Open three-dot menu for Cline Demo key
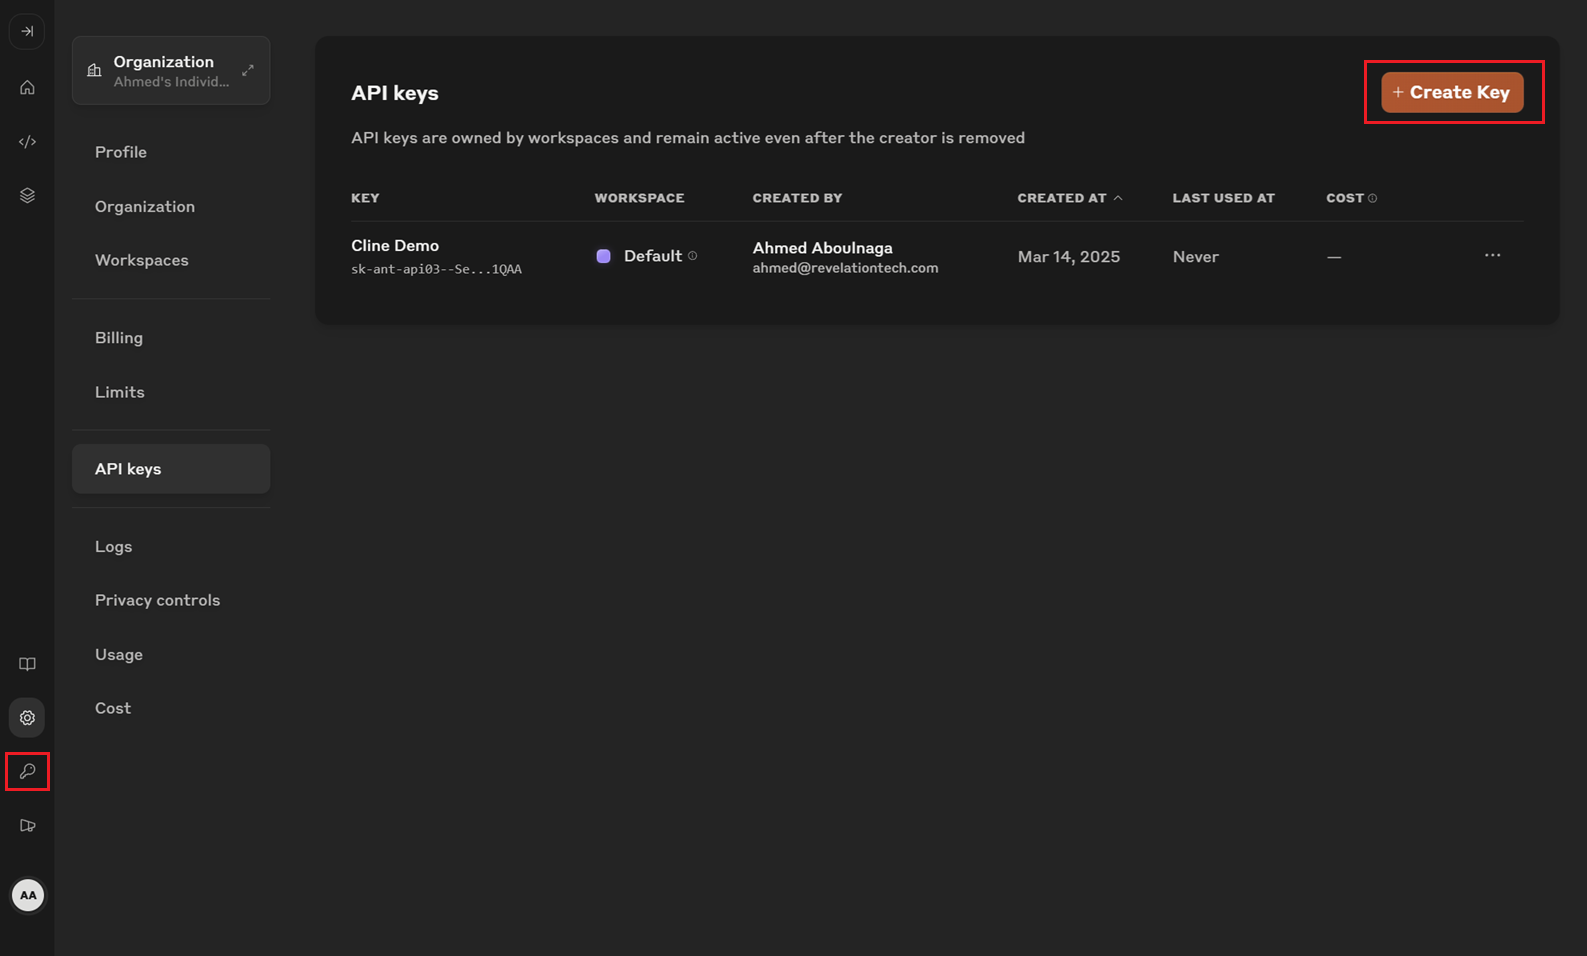Screen dimensions: 1587x956 (x=1492, y=256)
